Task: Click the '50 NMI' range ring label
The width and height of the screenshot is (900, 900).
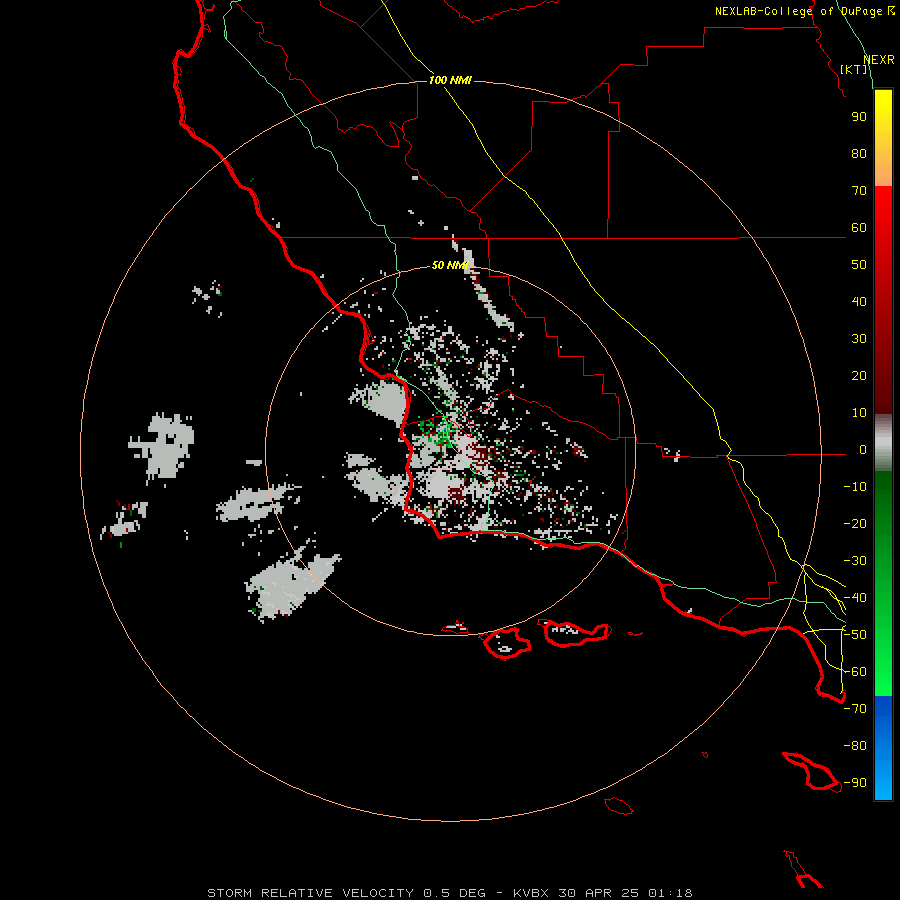Action: coord(450,265)
